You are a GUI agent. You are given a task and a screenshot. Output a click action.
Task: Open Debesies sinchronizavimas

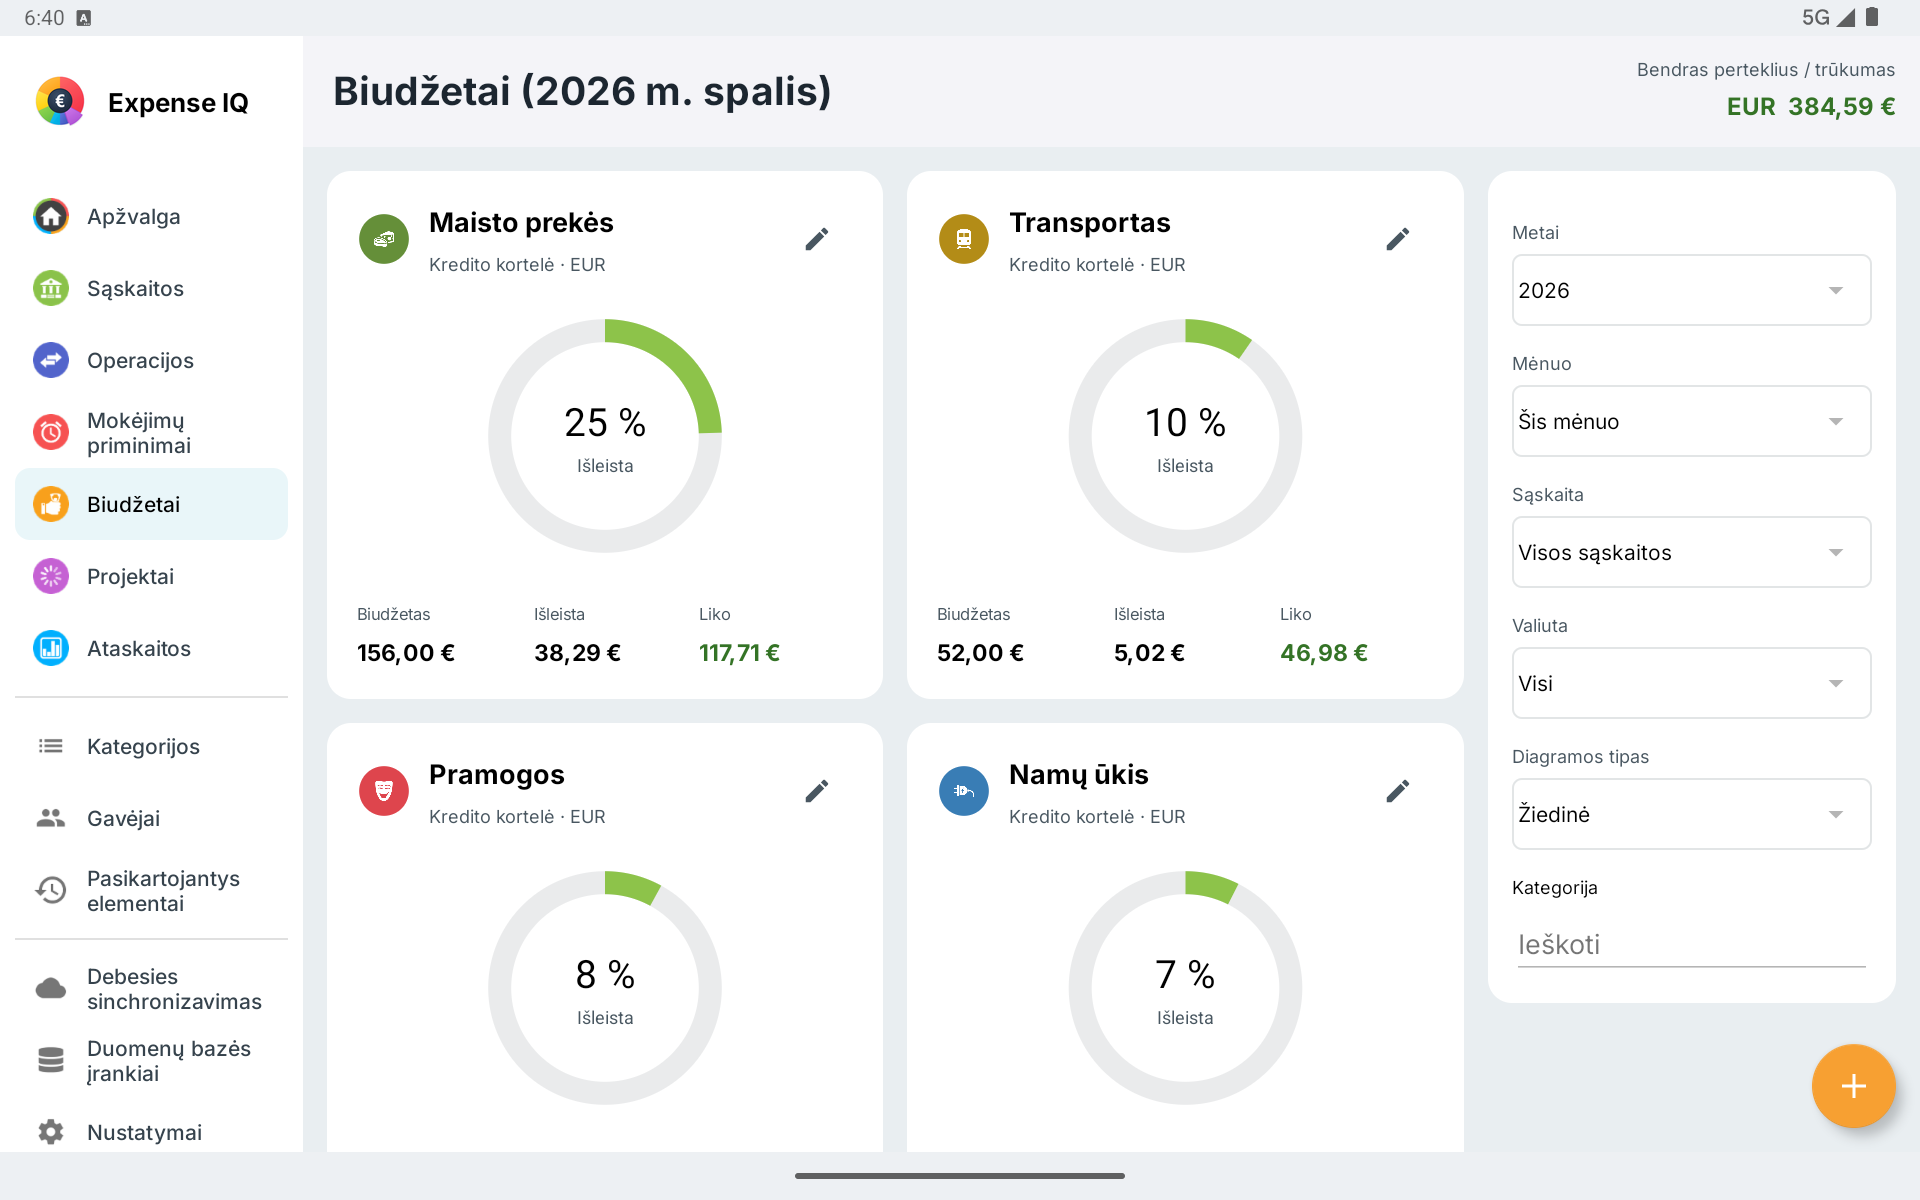[x=151, y=988]
